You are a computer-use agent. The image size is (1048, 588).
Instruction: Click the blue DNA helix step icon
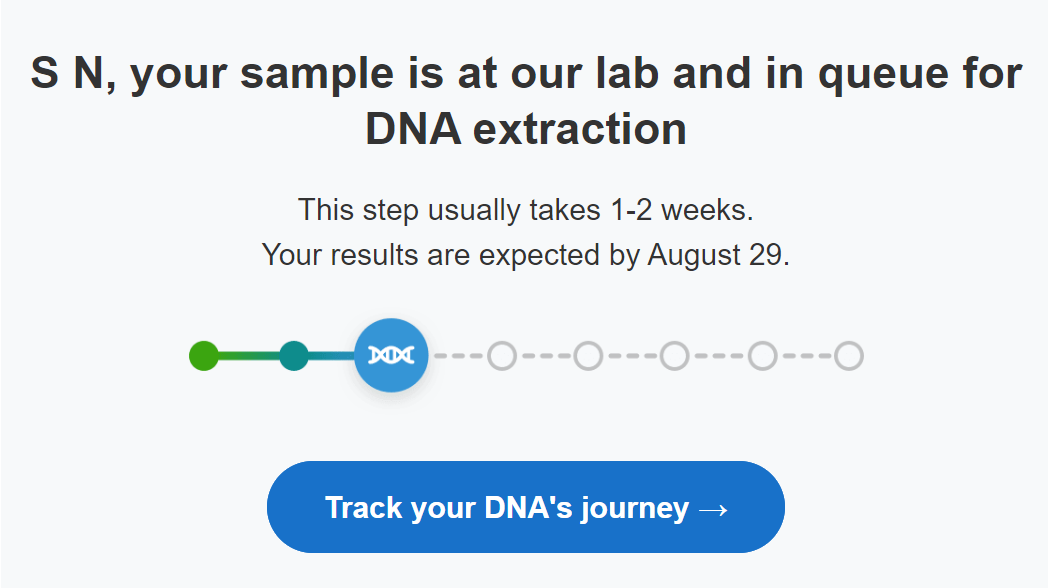coord(391,355)
